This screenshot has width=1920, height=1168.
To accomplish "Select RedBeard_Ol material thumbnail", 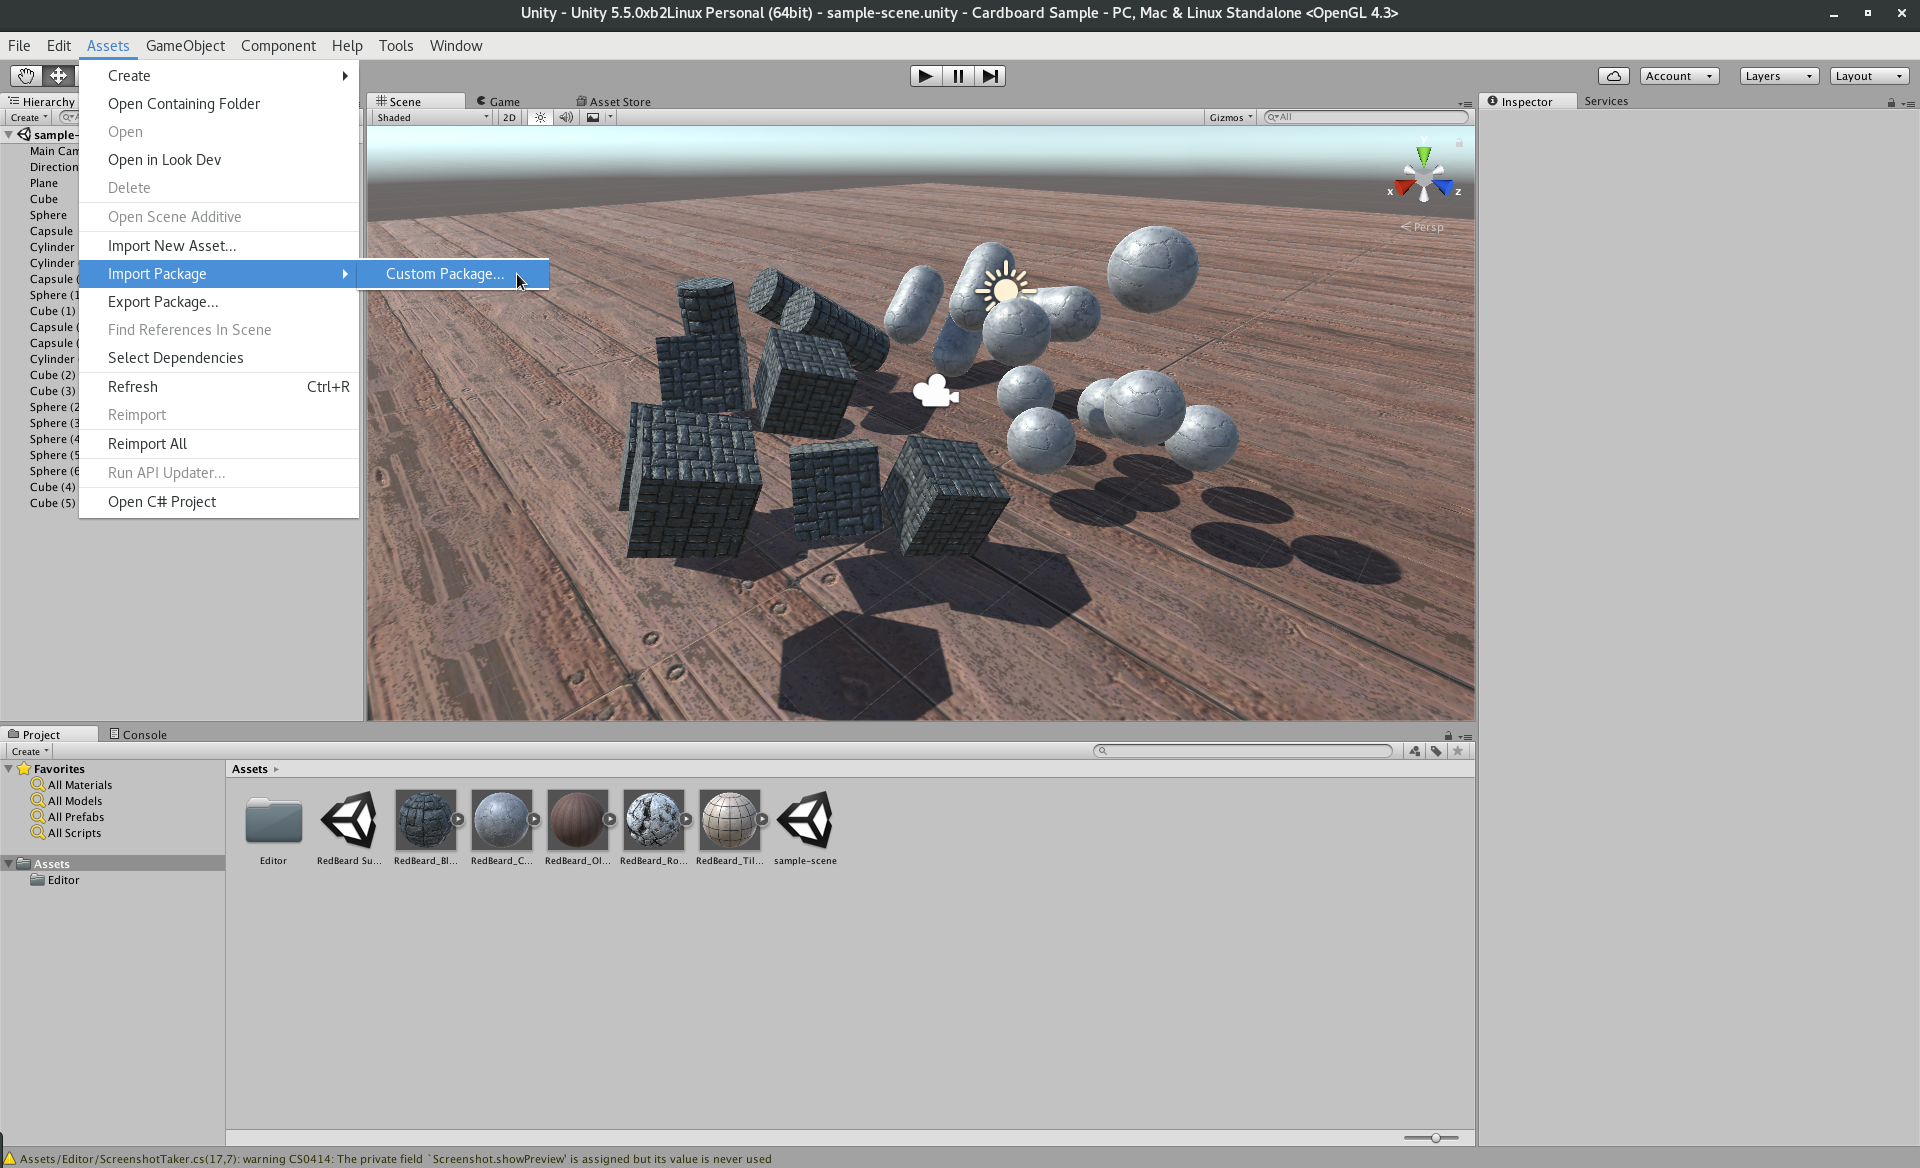I will pos(577,820).
